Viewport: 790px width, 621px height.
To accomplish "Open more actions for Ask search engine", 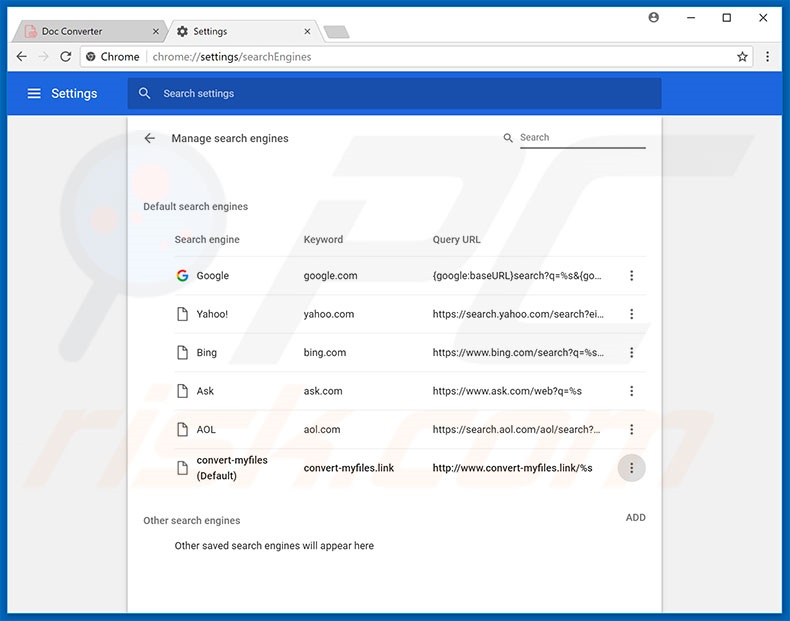I will [631, 391].
